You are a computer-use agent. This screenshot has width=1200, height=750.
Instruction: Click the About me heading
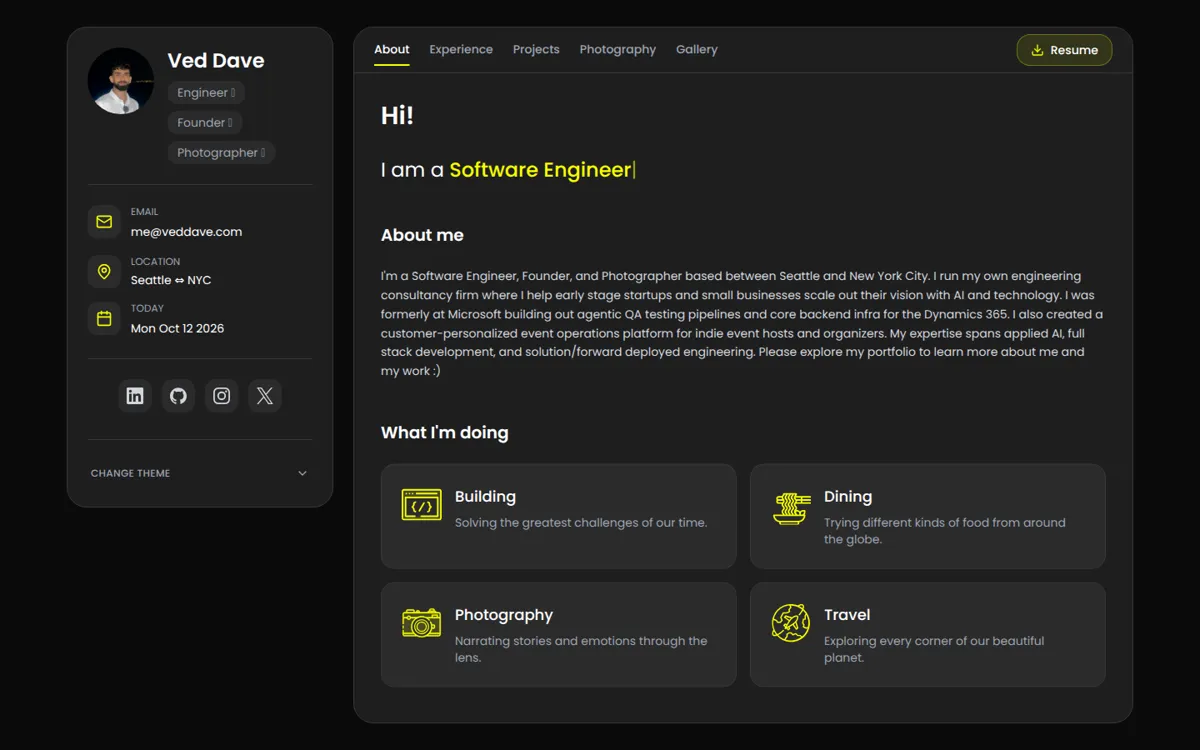(x=422, y=235)
